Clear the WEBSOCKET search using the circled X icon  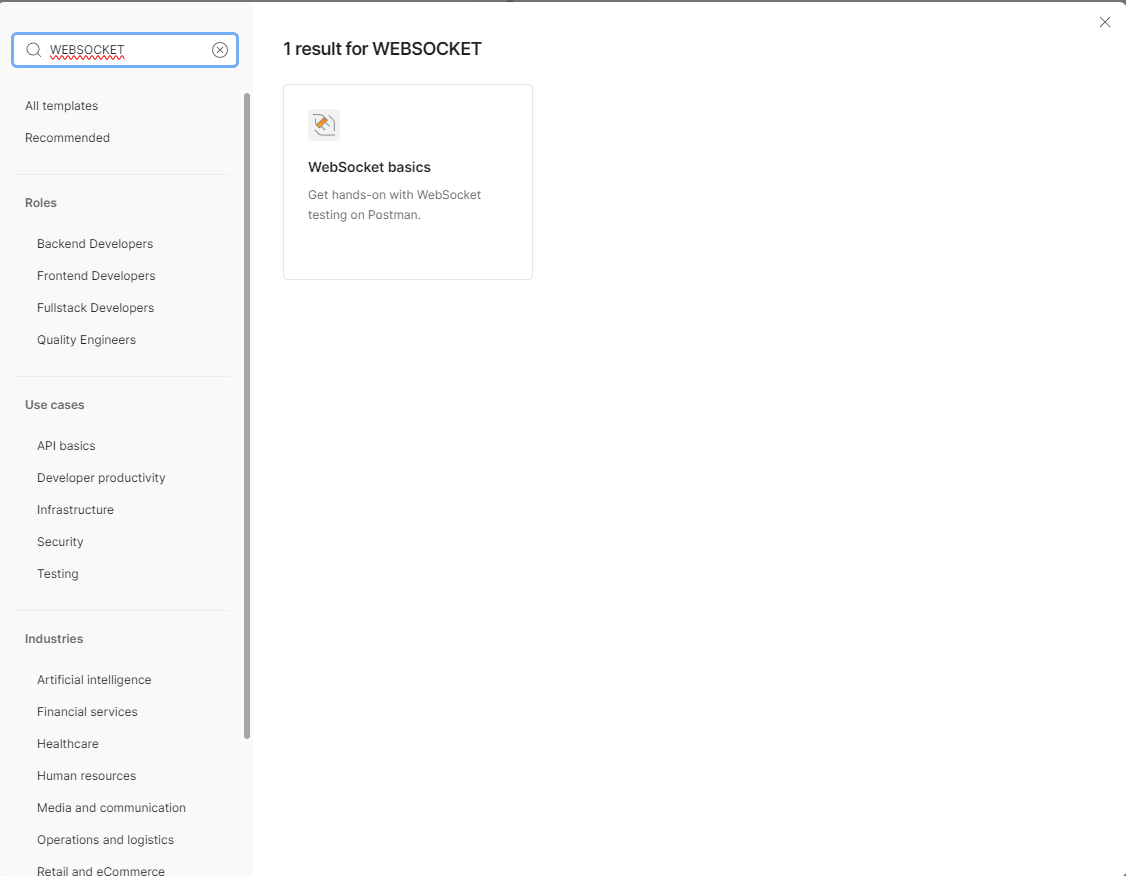click(x=220, y=49)
